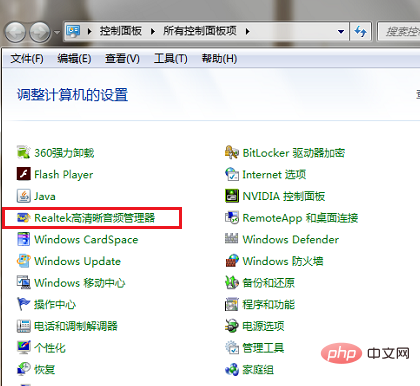Open 家庭组 link text
This screenshot has width=420, height=386.
pos(258,369)
